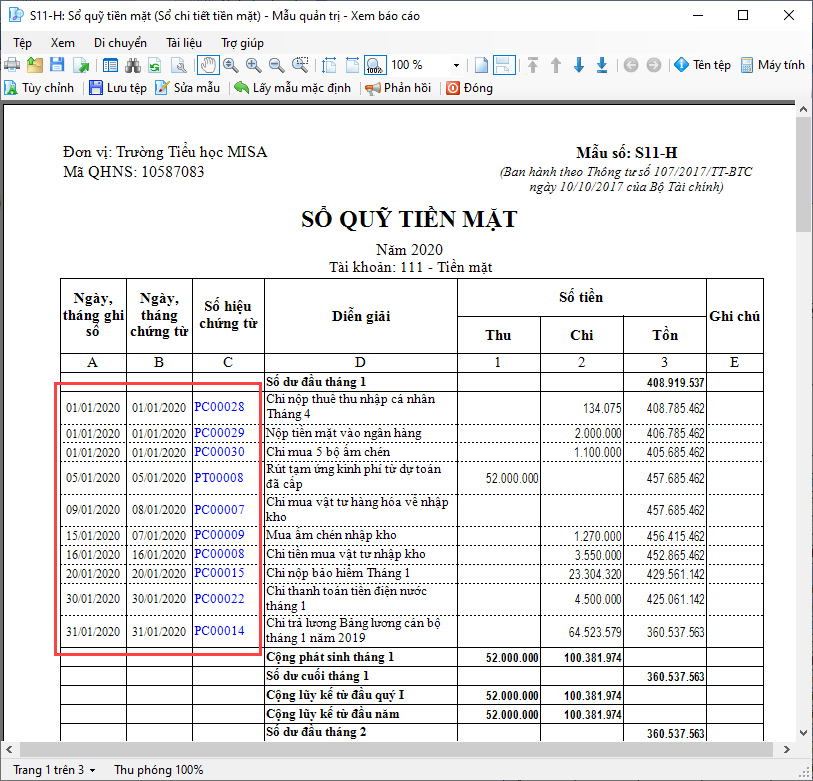This screenshot has height=781, width=813.
Task: Click the Print icon in the toolbar
Action: [12, 65]
